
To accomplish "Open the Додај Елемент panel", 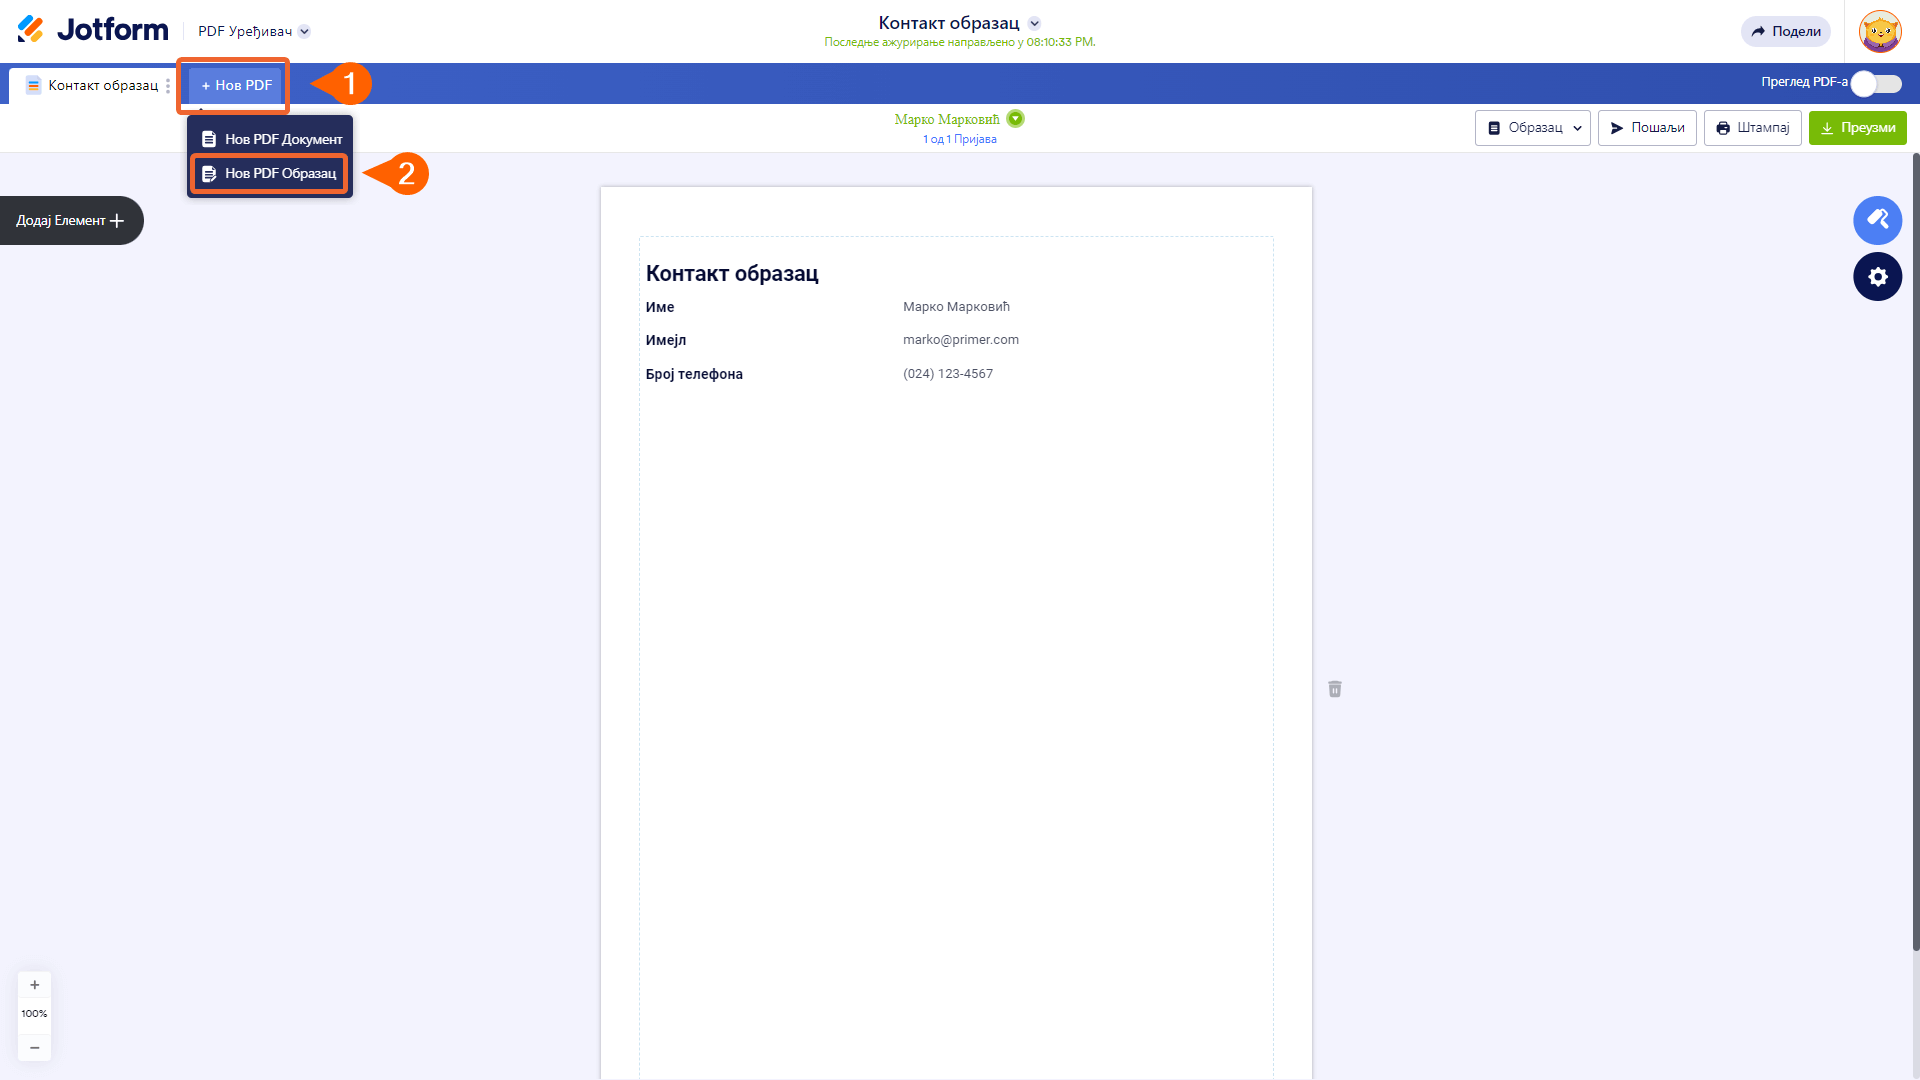I will [x=70, y=220].
